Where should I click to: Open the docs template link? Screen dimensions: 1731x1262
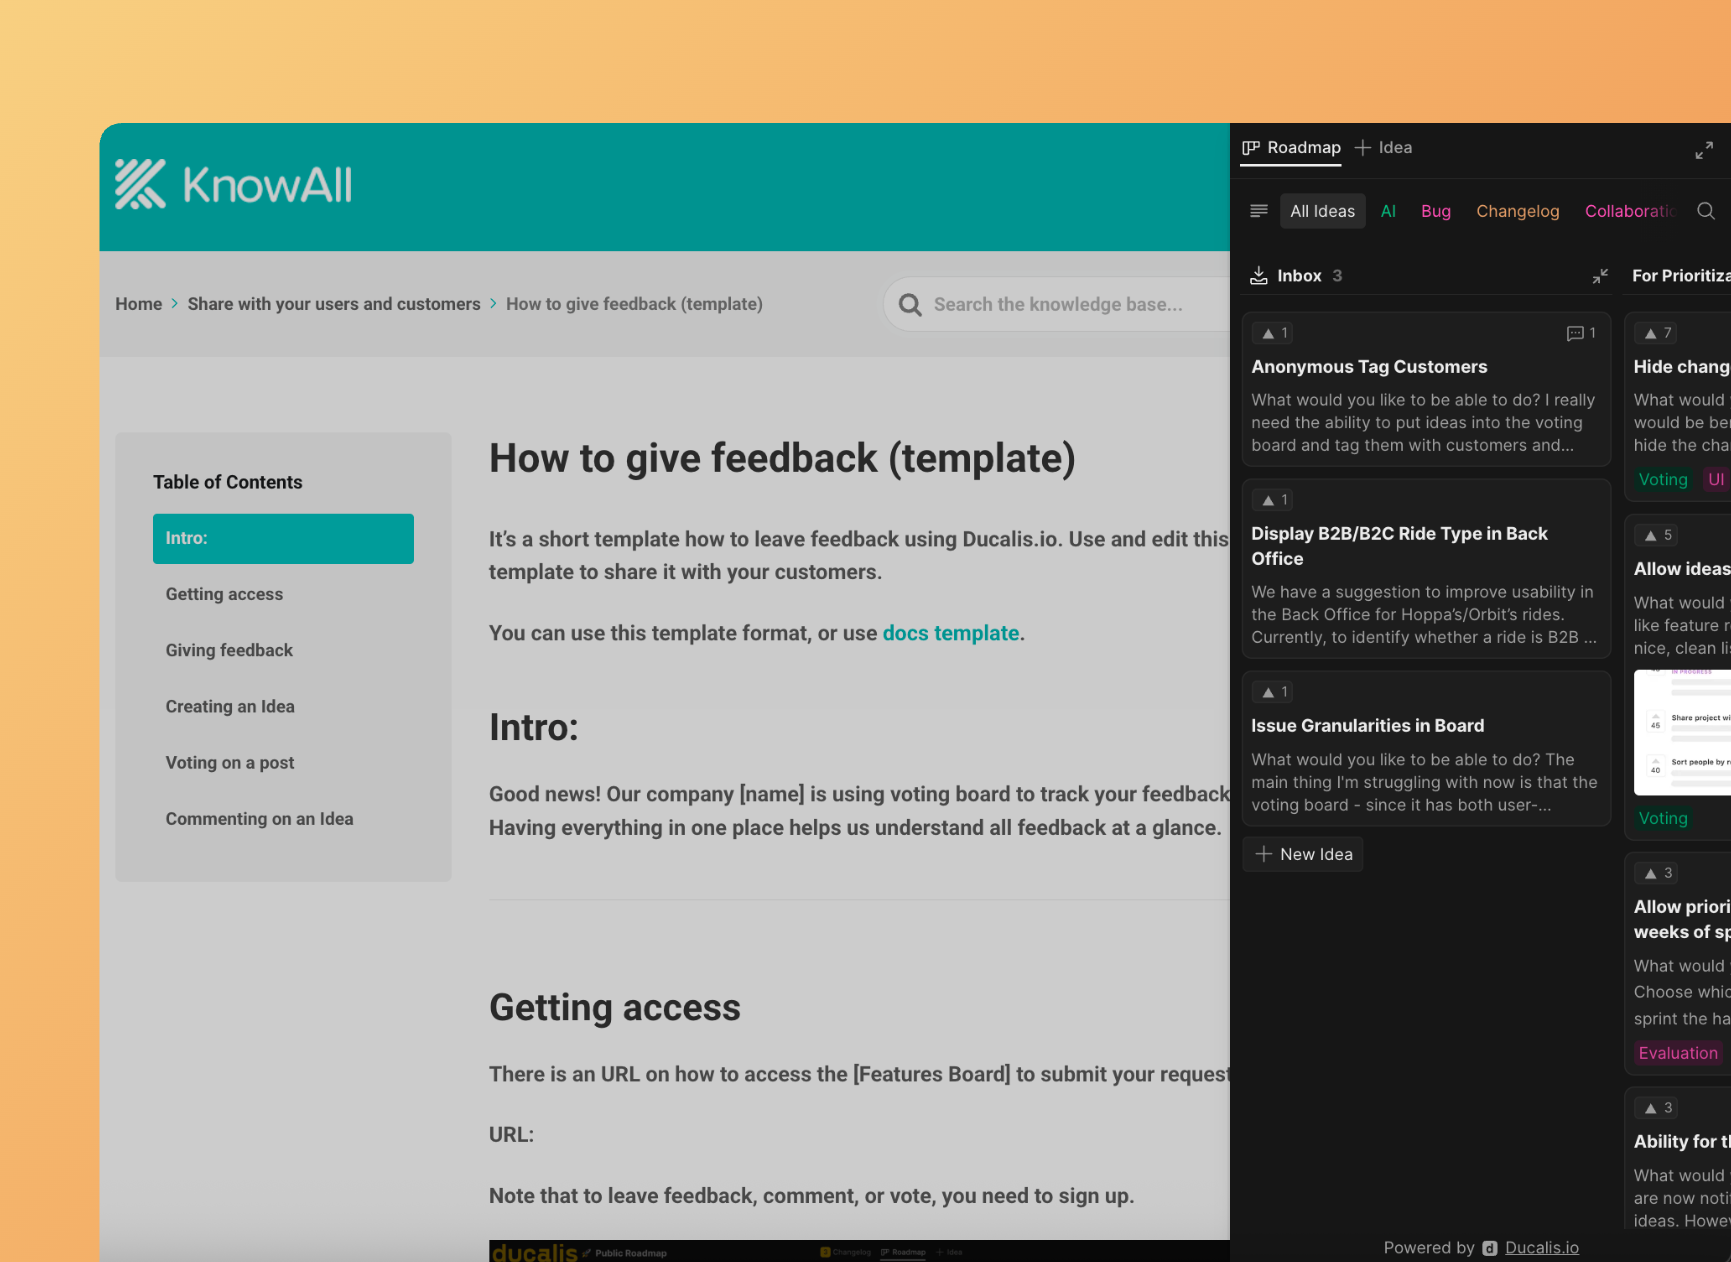[950, 633]
